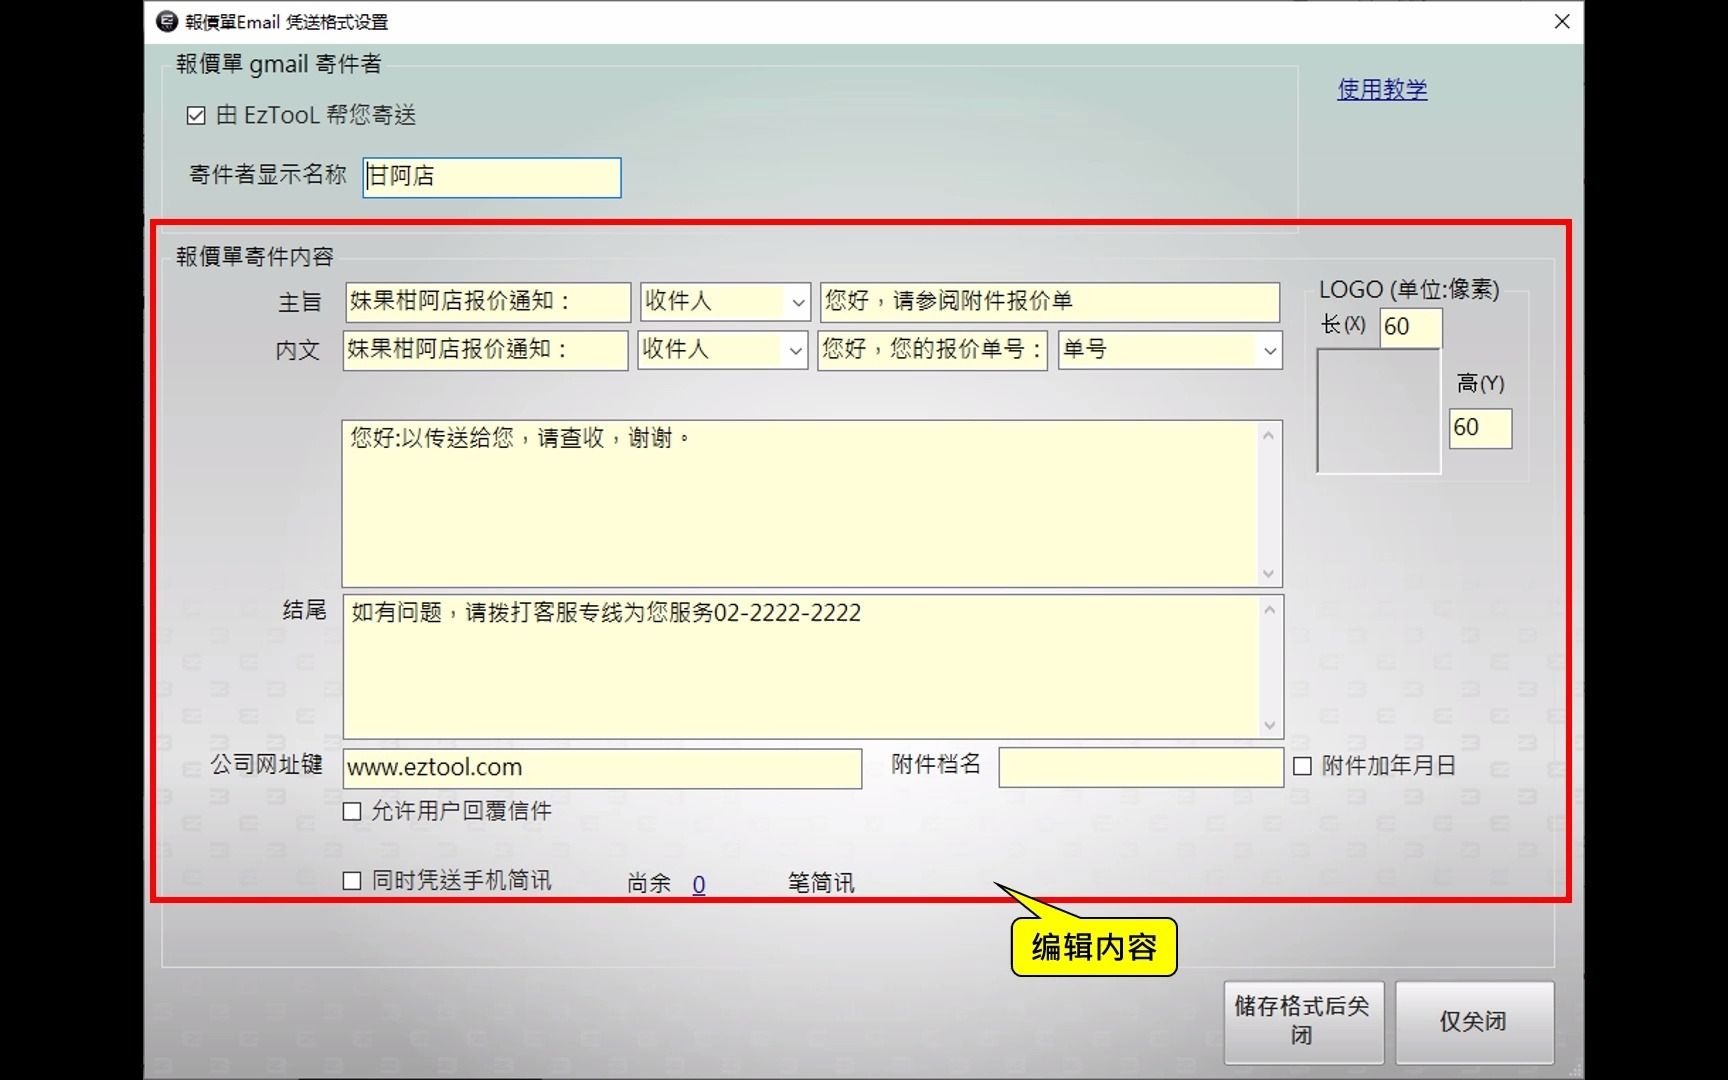1728x1080 pixels.
Task: Click the body message text area
Action: 800,504
